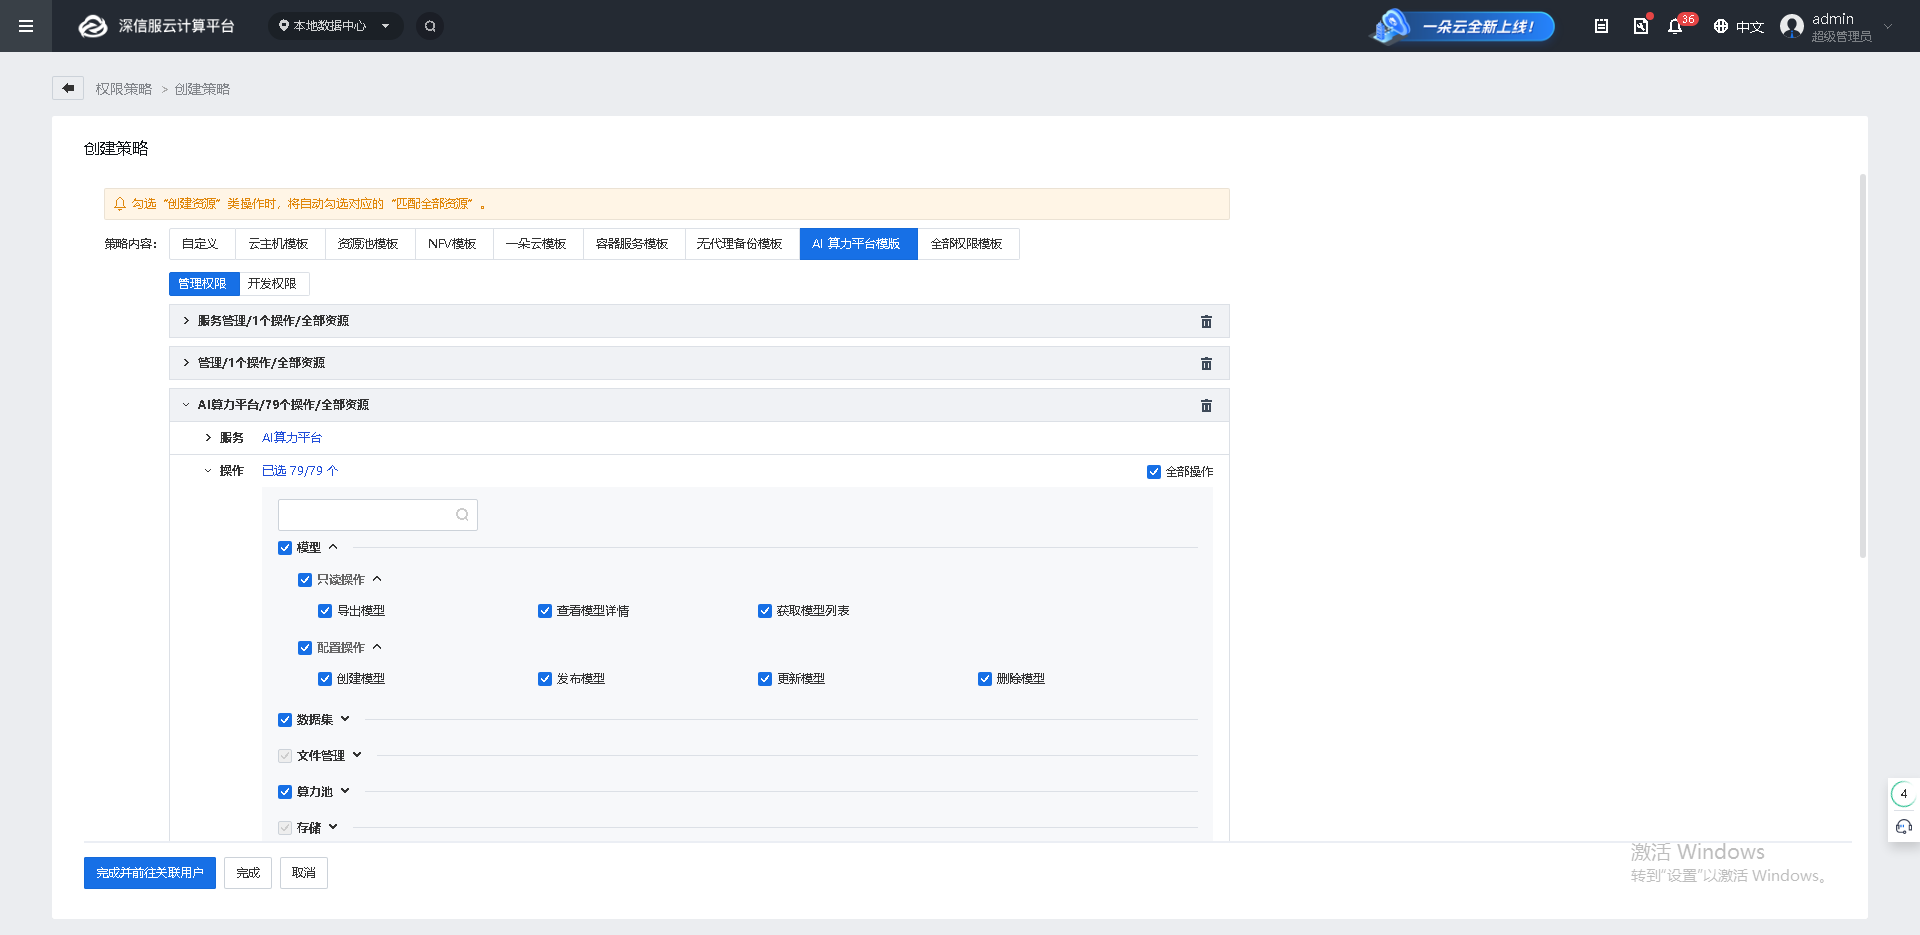This screenshot has width=1920, height=935.
Task: Uncheck the 导出模型 checkbox
Action: (x=325, y=611)
